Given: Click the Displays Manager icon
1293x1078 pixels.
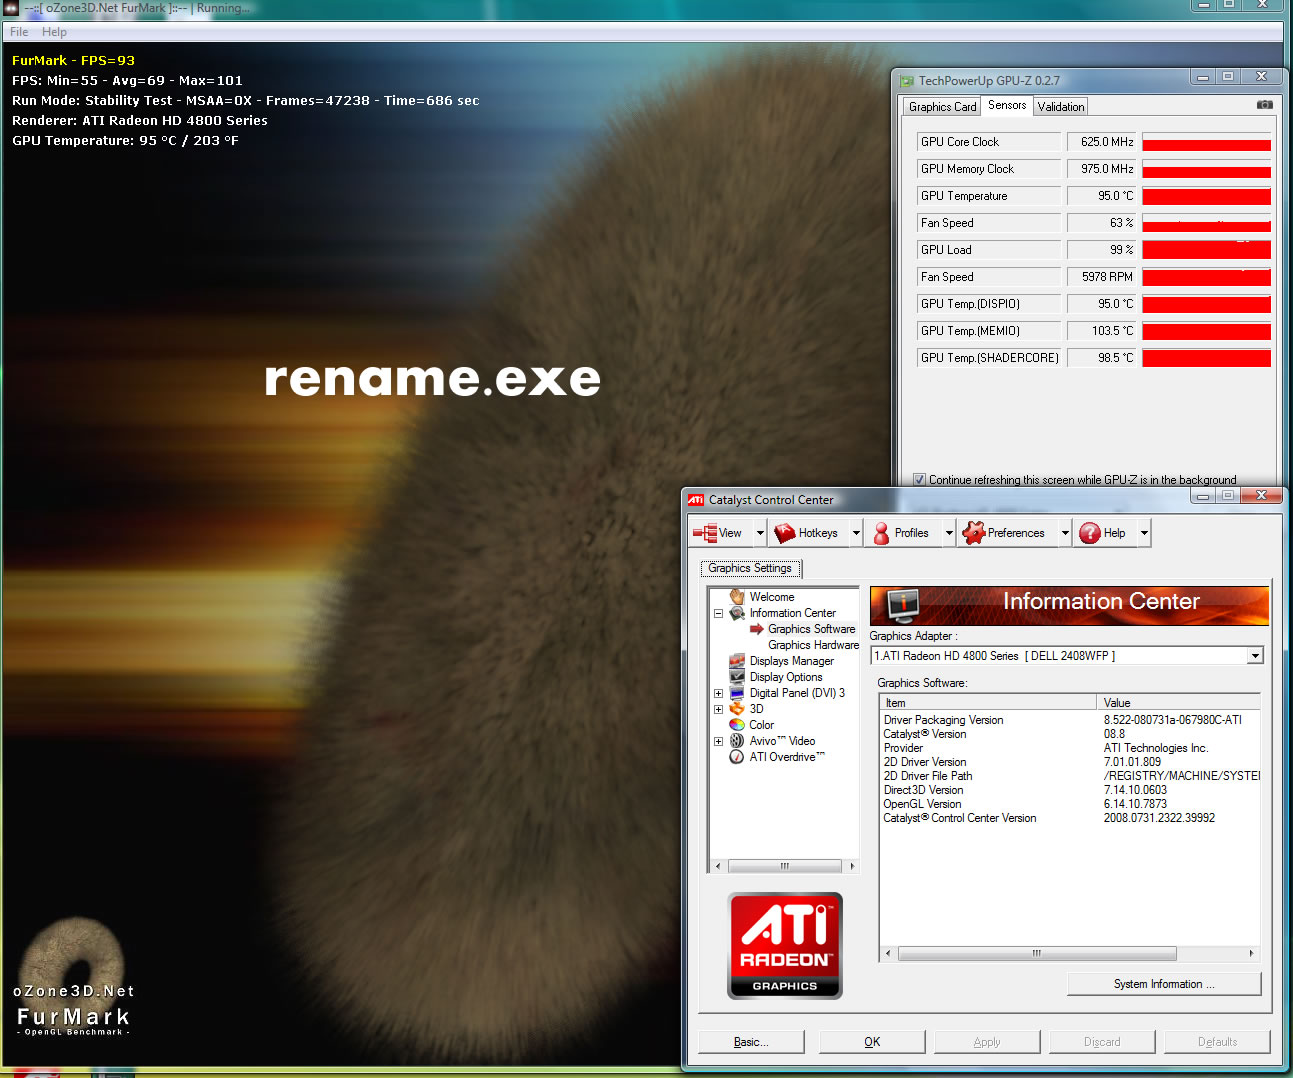Looking at the screenshot, I should coord(737,661).
